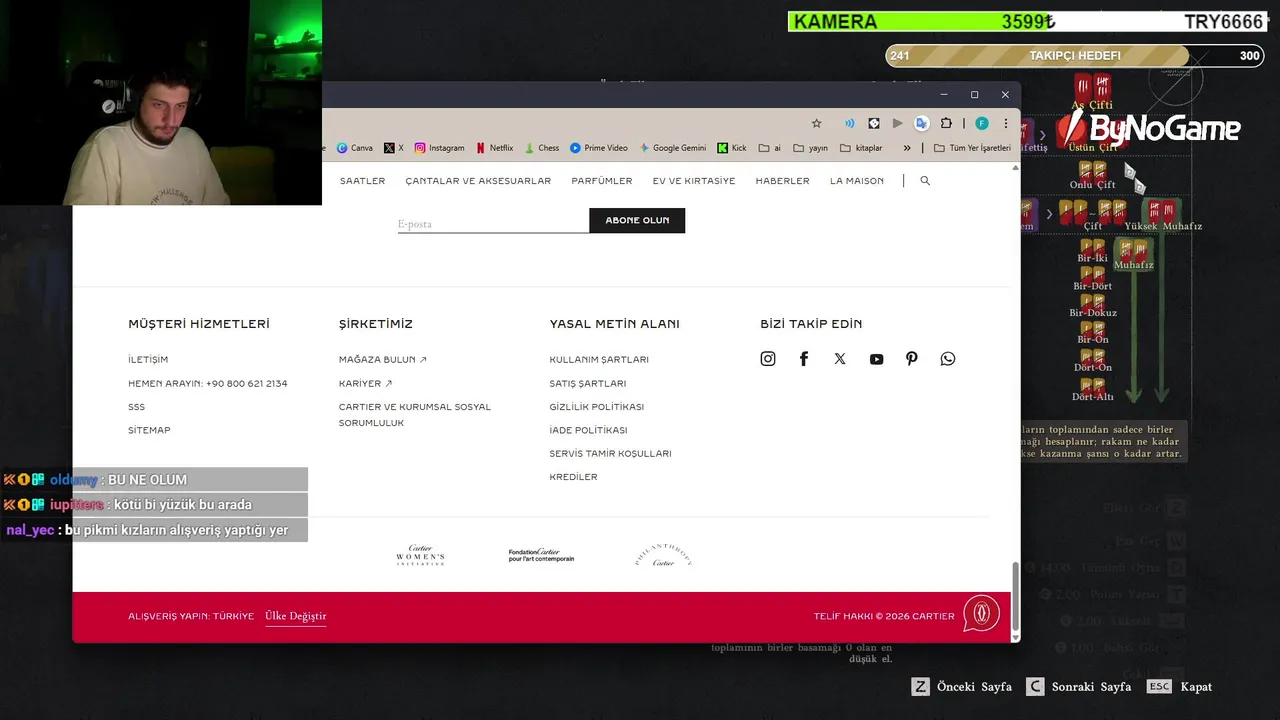Viewport: 1280px width, 720px height.
Task: Open the KARİYER link
Action: tap(365, 384)
